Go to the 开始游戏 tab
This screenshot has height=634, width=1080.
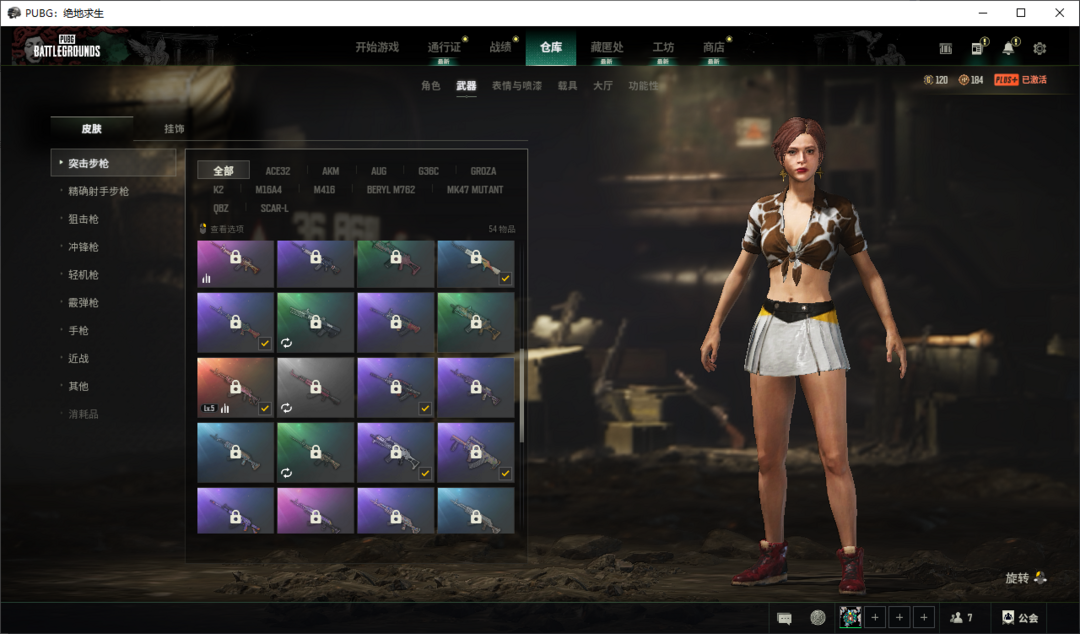point(377,47)
